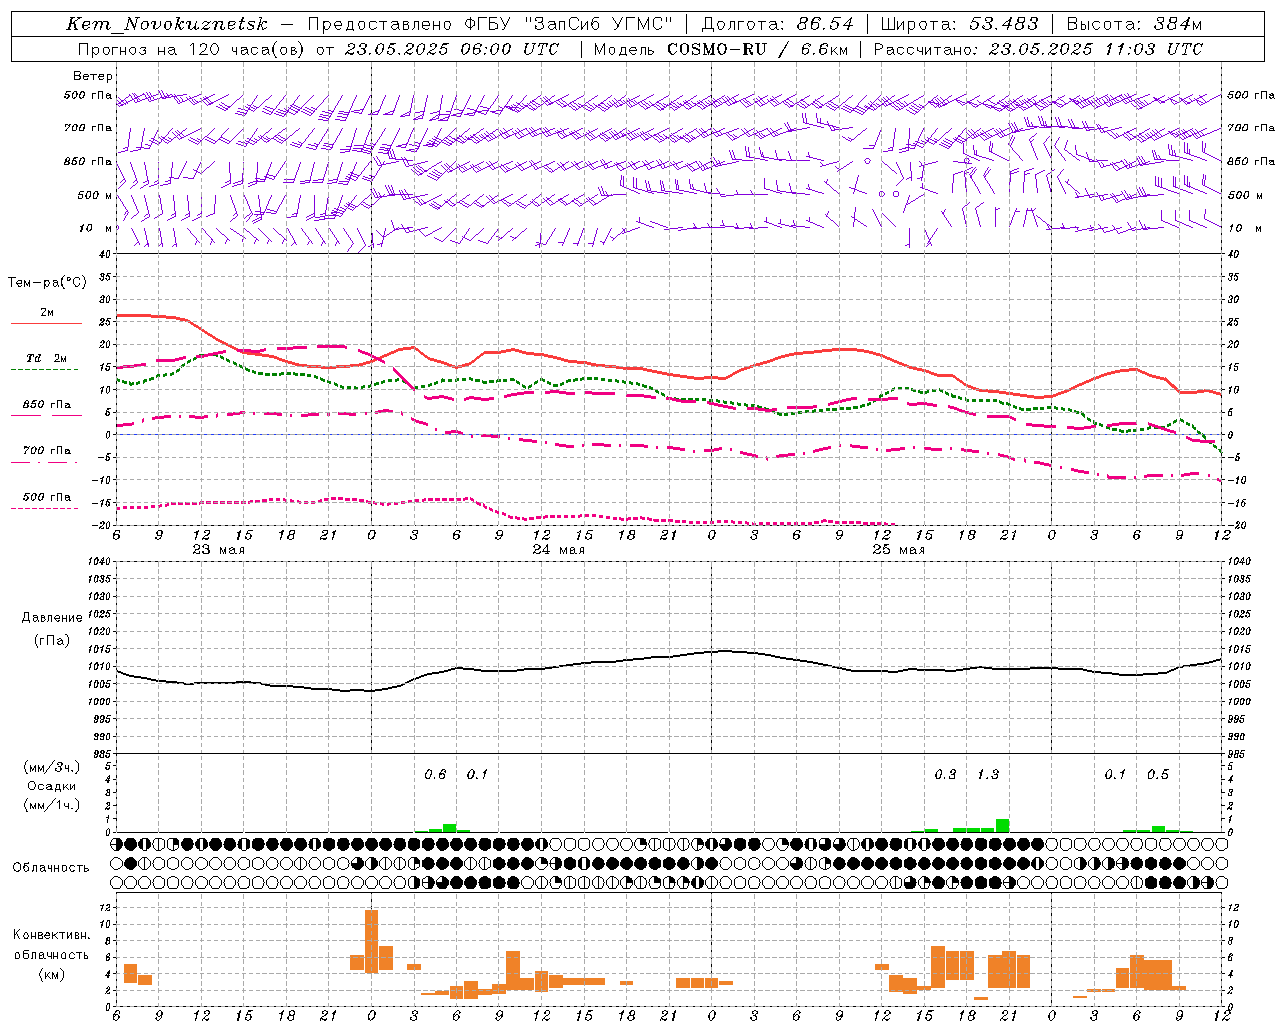Click the "(км)" unit label
The image size is (1280, 1024).
coord(52,974)
